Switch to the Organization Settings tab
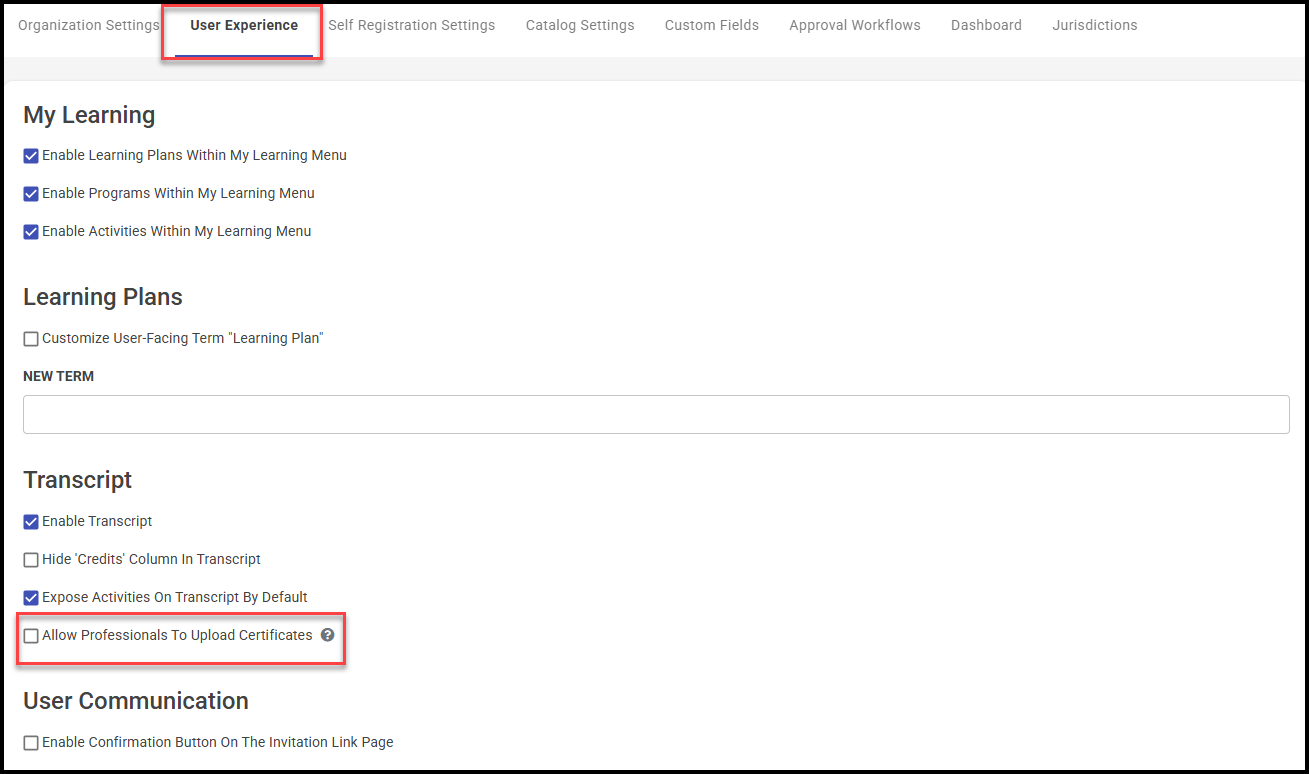 tap(88, 25)
